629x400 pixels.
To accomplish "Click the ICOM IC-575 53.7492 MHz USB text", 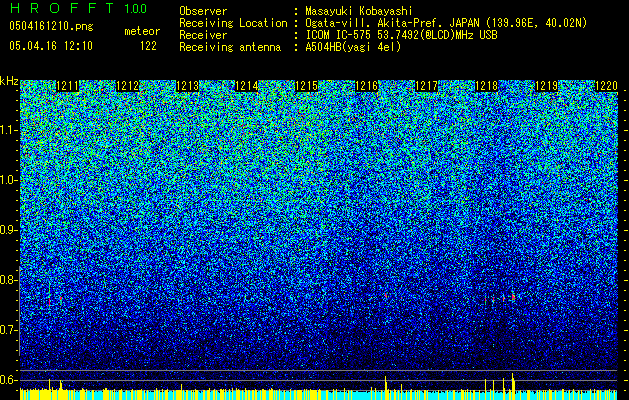I will pos(401,35).
